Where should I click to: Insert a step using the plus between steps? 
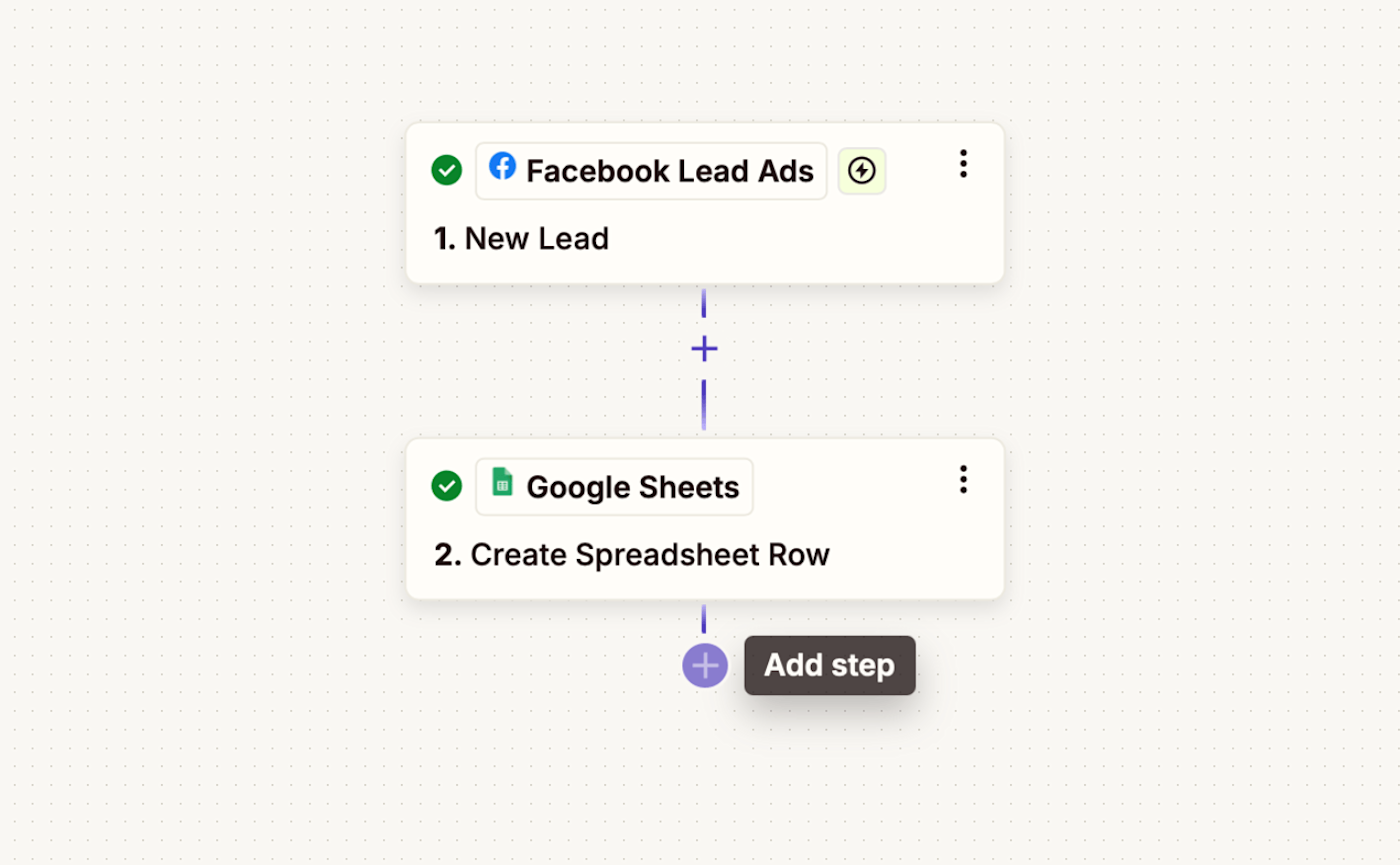point(704,349)
